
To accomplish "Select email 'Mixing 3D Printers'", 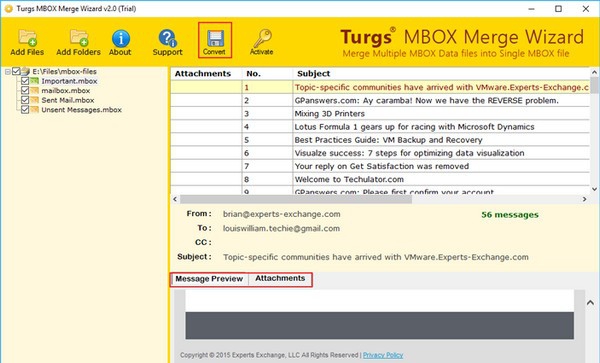I will pyautogui.click(x=380, y=114).
